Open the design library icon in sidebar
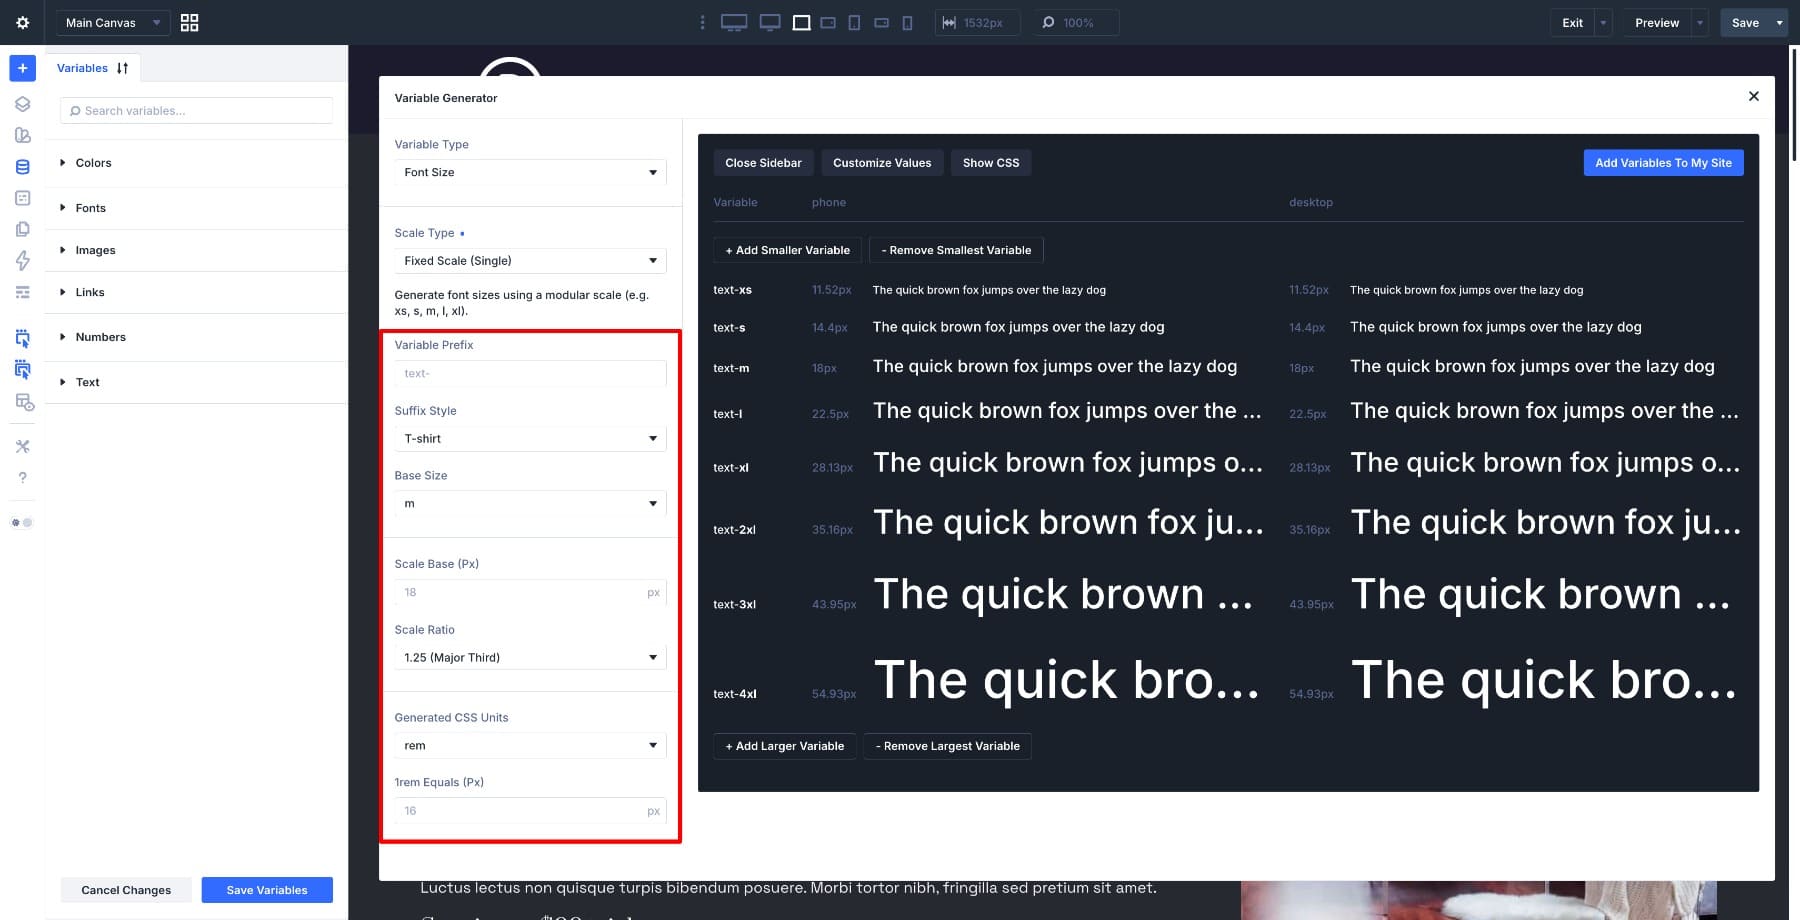 tap(22, 135)
